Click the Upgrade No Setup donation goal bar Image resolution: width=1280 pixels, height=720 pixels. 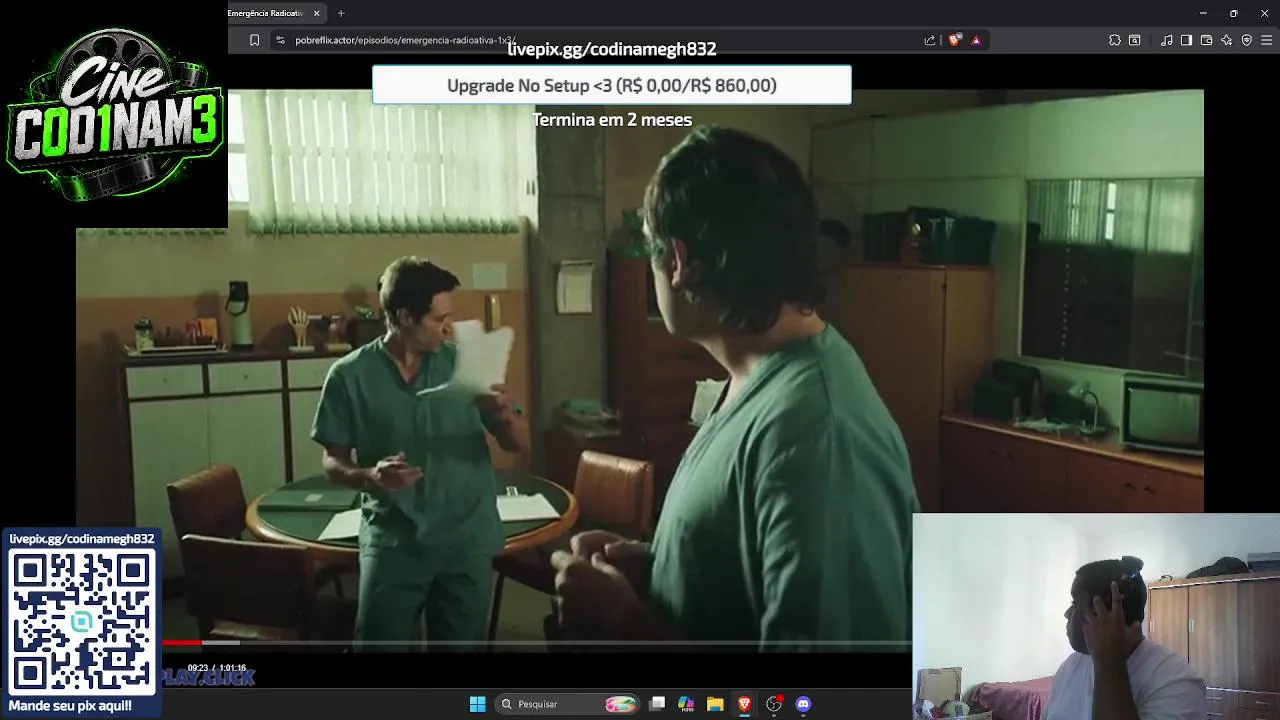click(612, 85)
